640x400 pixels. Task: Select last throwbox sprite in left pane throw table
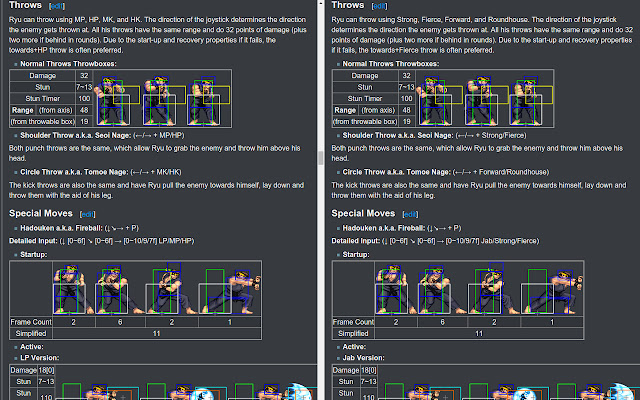coord(207,100)
